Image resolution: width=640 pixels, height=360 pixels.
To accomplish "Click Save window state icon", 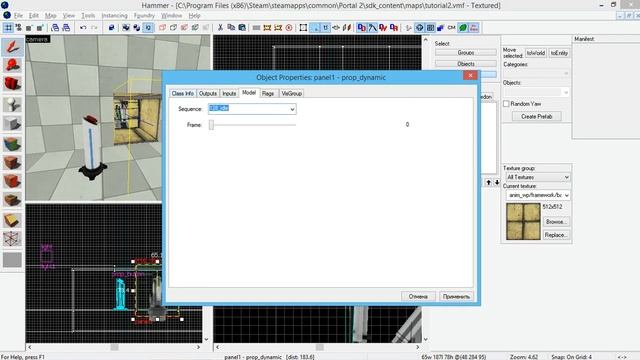I will click(66, 28).
